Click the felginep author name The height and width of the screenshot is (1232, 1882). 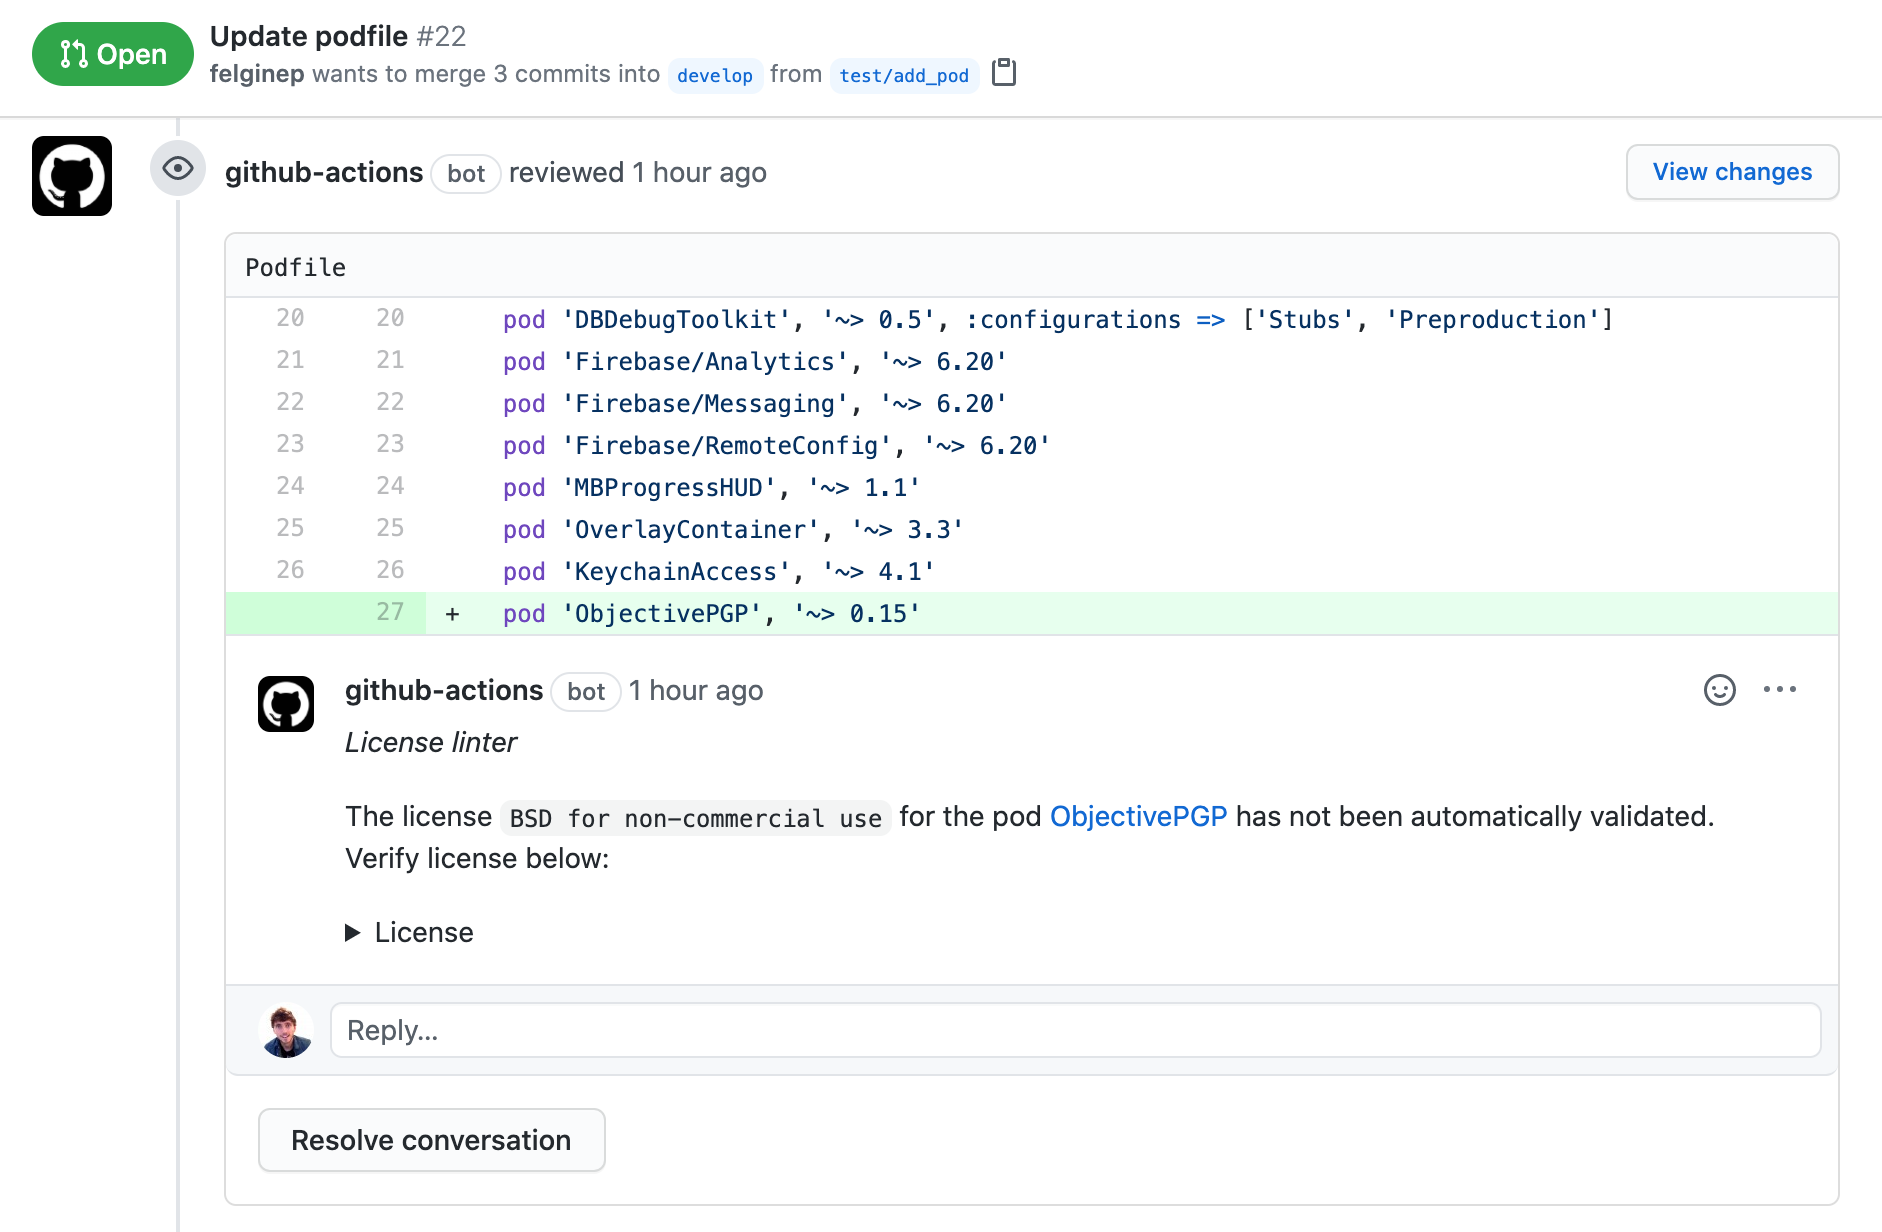(x=257, y=74)
